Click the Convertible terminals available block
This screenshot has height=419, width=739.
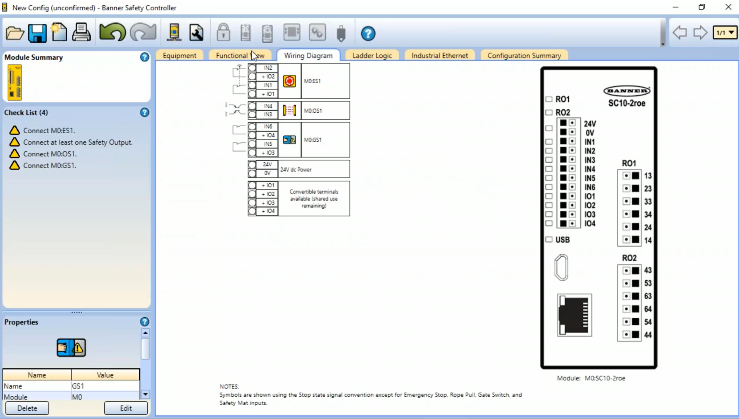[299, 198]
